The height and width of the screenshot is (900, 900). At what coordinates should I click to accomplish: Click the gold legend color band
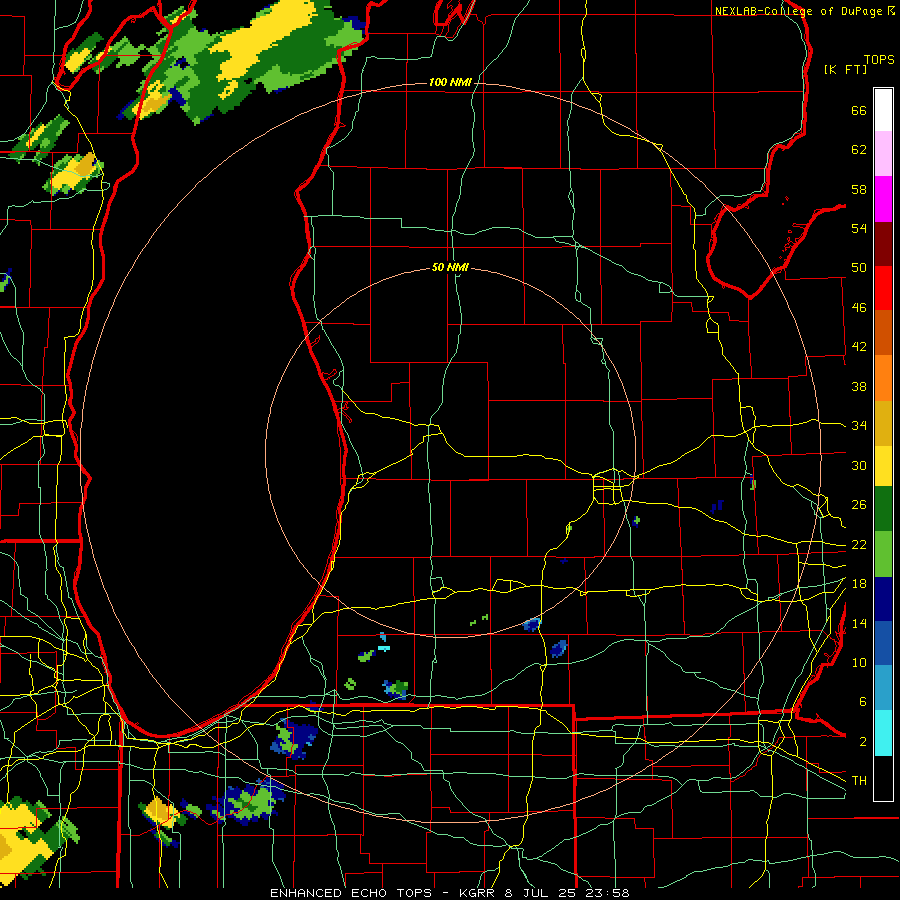click(x=883, y=423)
